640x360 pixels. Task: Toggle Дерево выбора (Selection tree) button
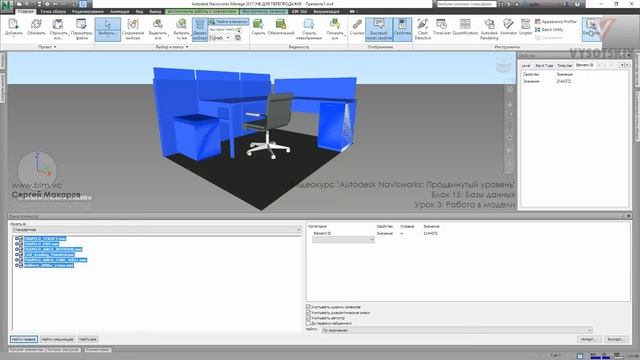coord(200,29)
